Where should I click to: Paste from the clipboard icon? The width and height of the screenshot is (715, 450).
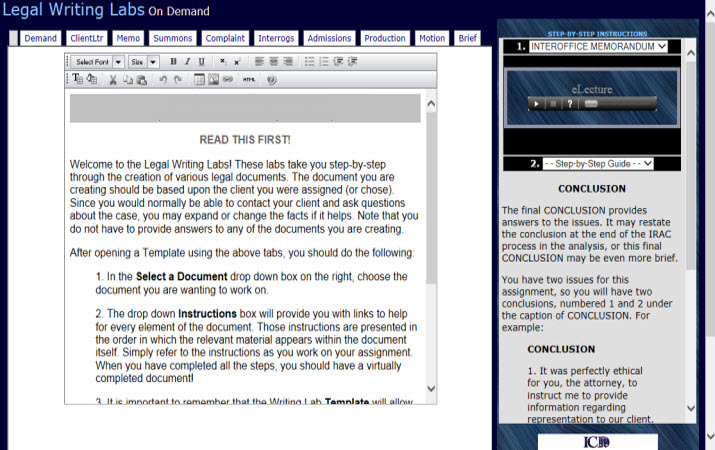pyautogui.click(x=142, y=80)
